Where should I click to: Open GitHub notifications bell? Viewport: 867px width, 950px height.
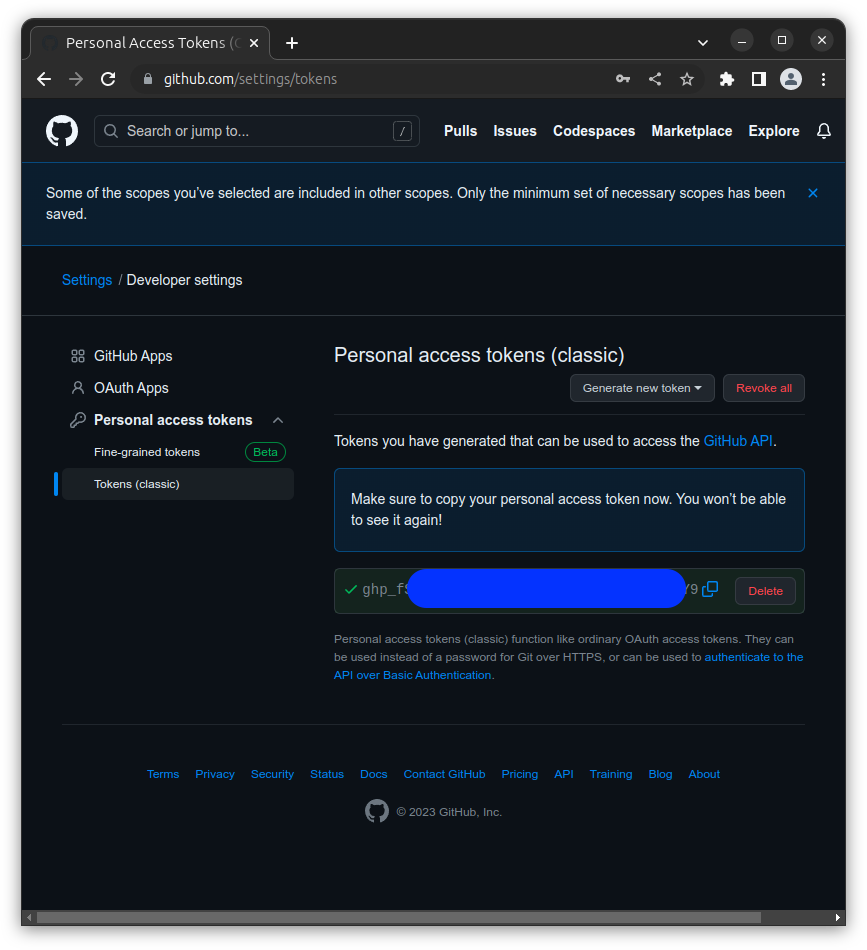[x=824, y=131]
